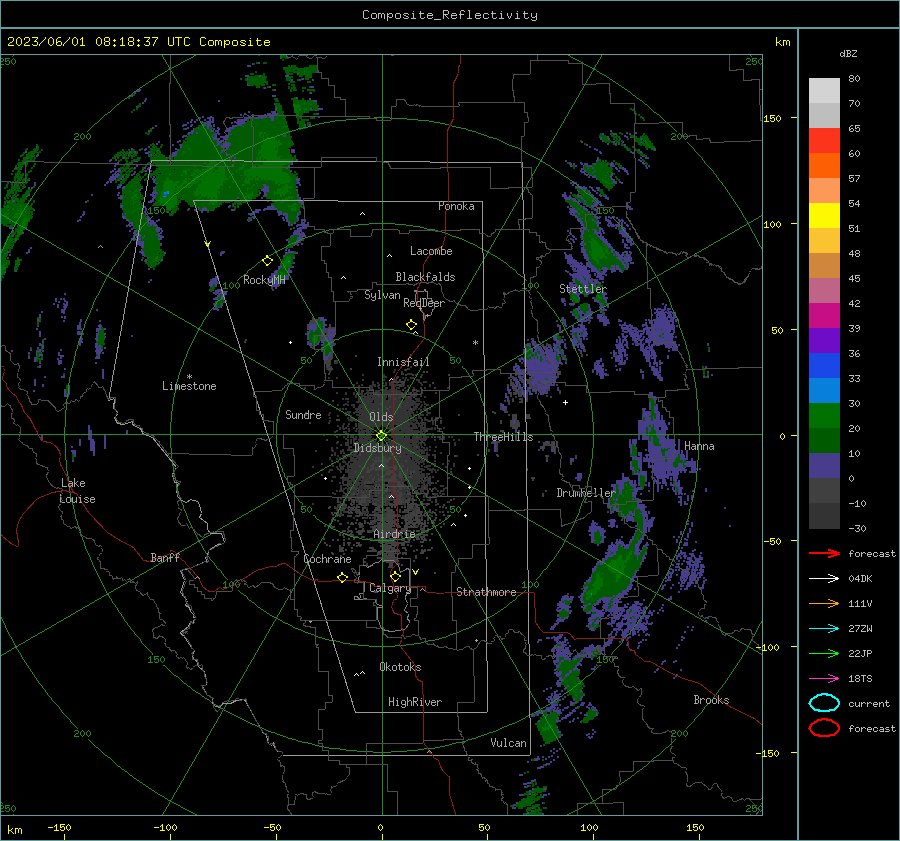Click the yellow v marker near Calgary
This screenshot has height=841, width=900.
click(x=415, y=572)
